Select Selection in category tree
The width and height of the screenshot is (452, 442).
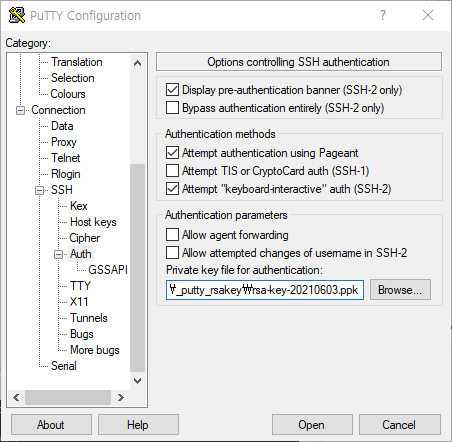click(73, 78)
